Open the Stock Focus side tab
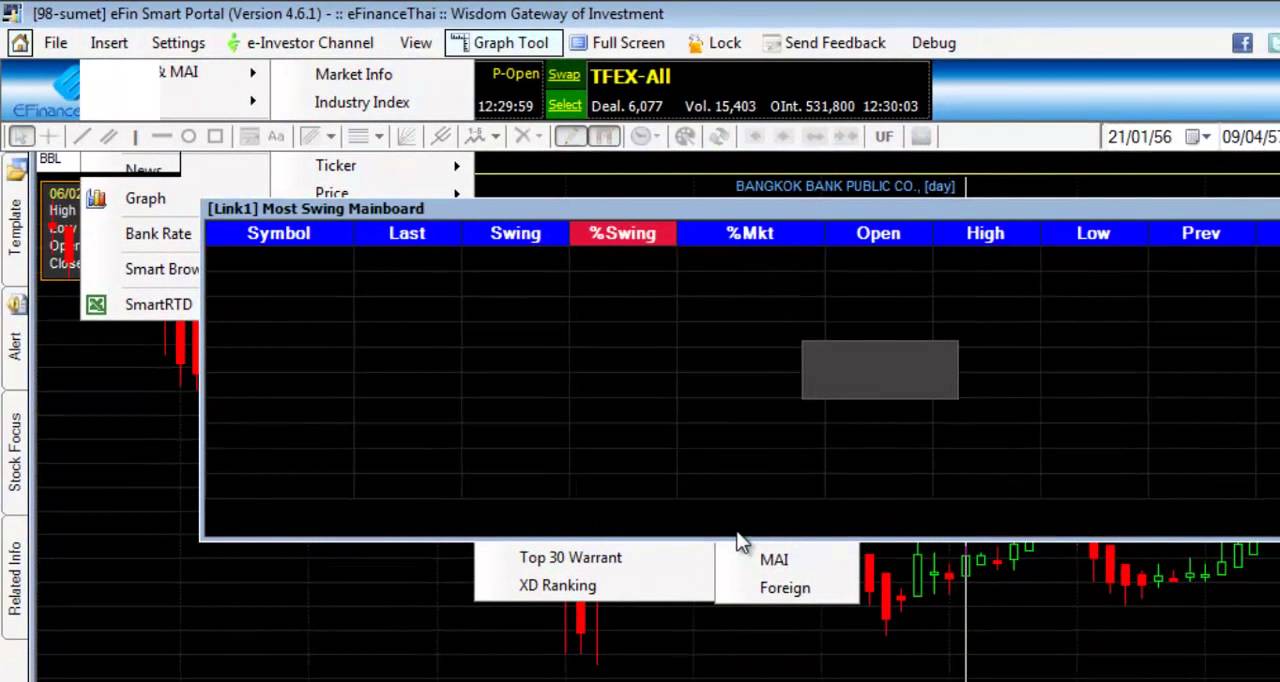The width and height of the screenshot is (1280, 682). (x=16, y=451)
